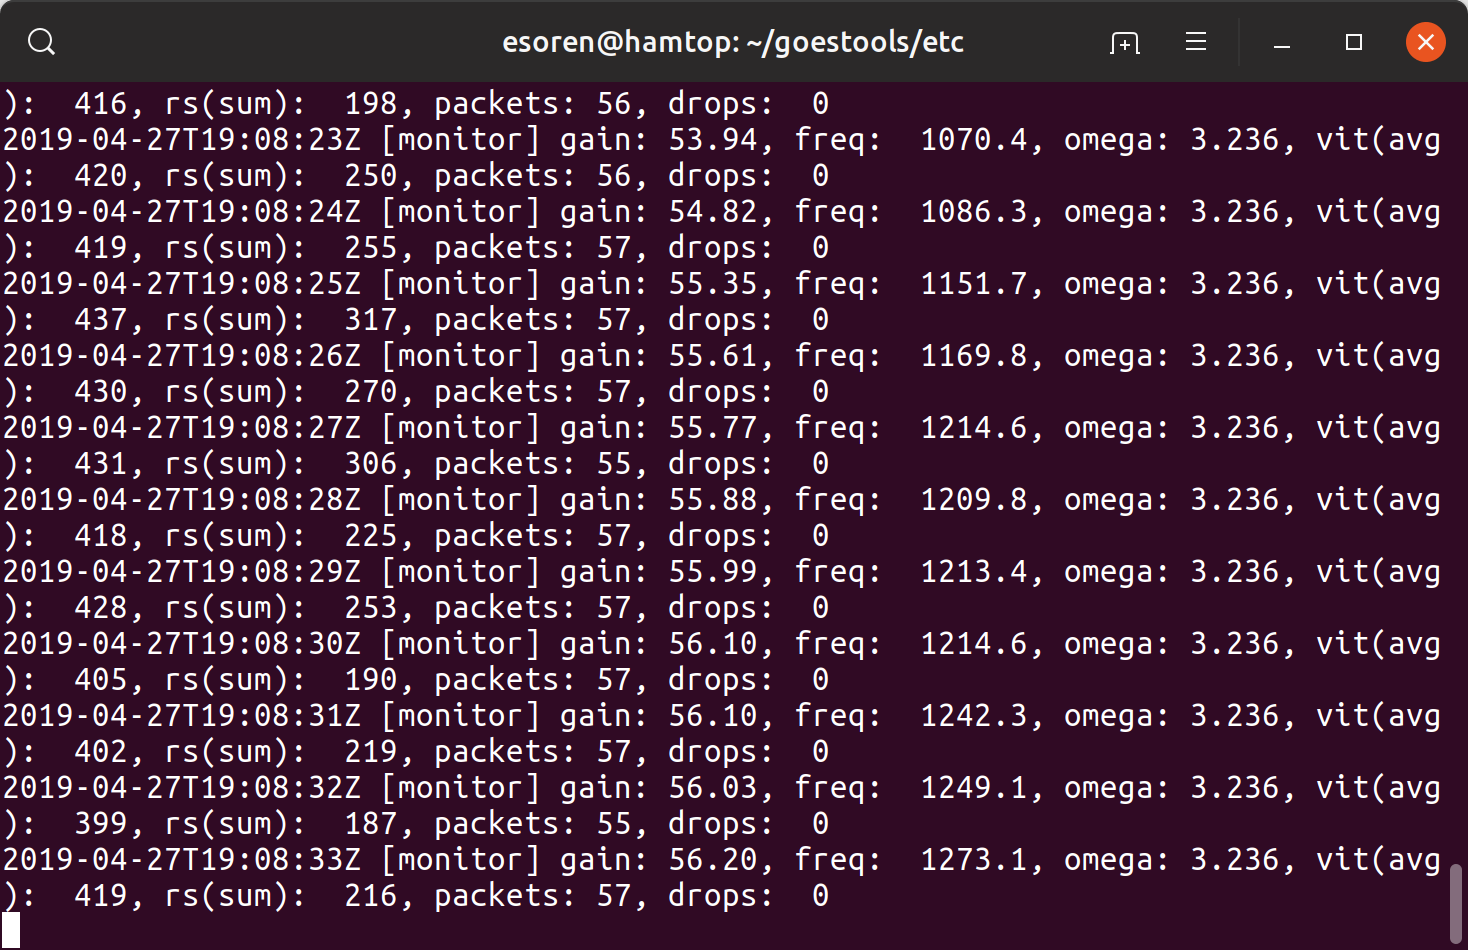
Task: Click the freq value 1213.4
Action: [974, 572]
